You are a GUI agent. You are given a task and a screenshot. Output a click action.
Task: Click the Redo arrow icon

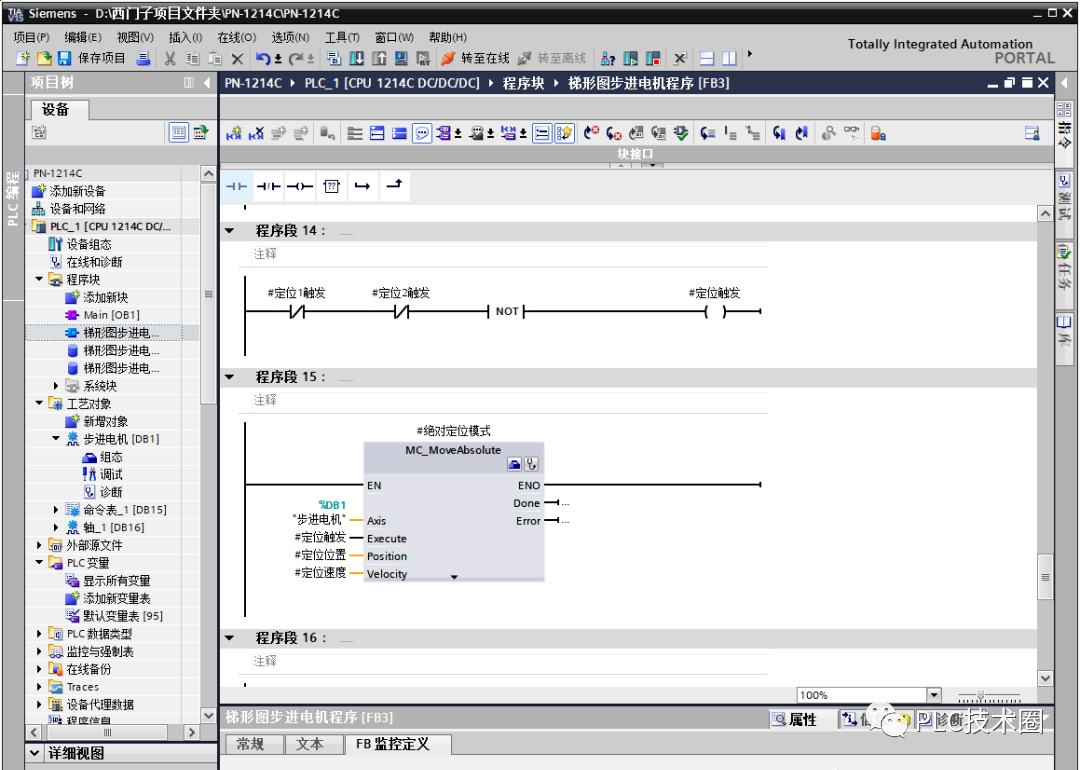[295, 59]
